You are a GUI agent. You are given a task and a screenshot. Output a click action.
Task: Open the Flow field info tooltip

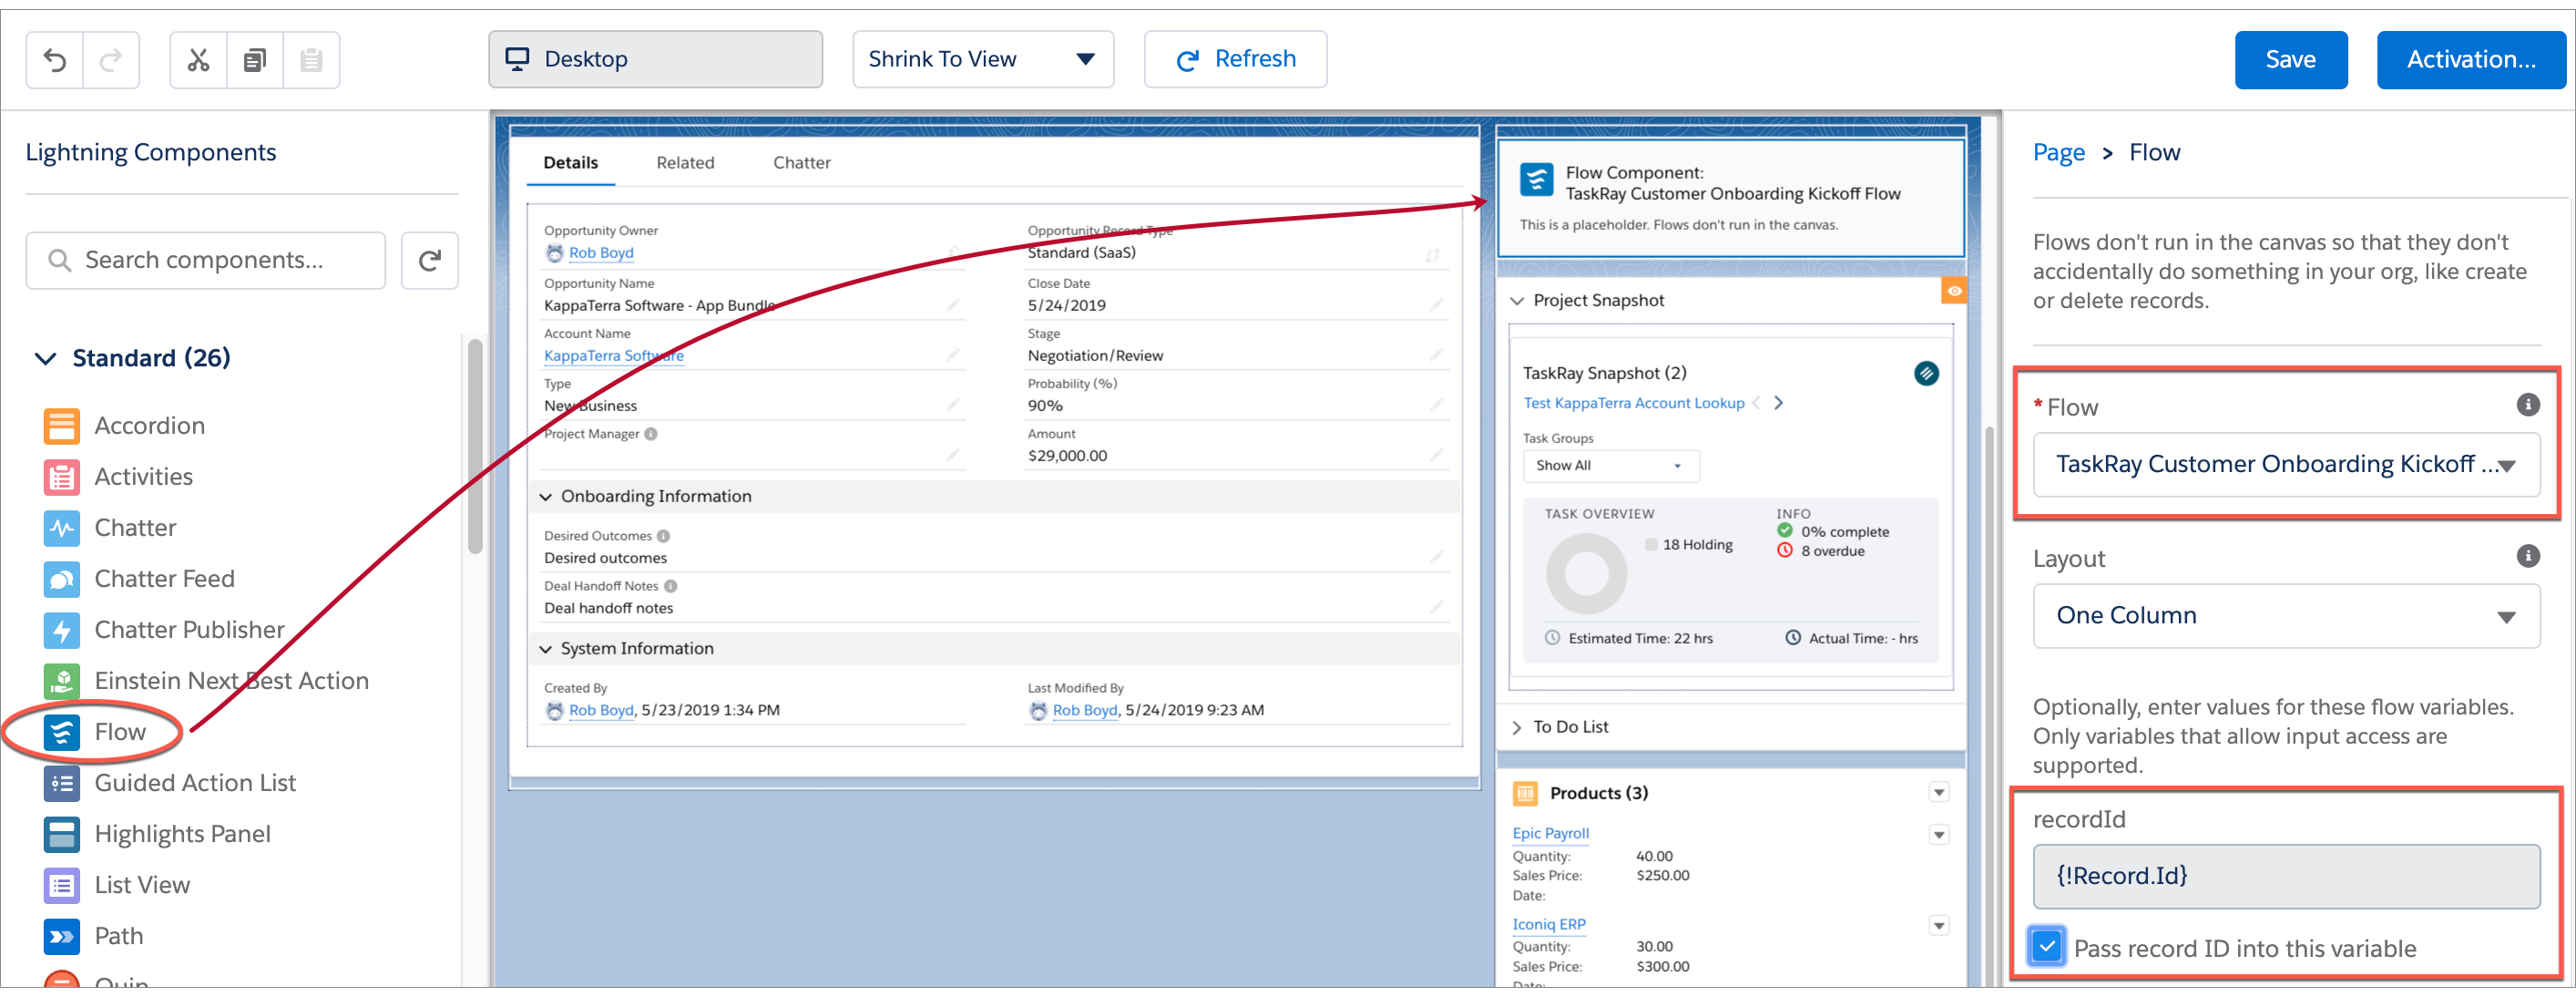(x=2527, y=405)
